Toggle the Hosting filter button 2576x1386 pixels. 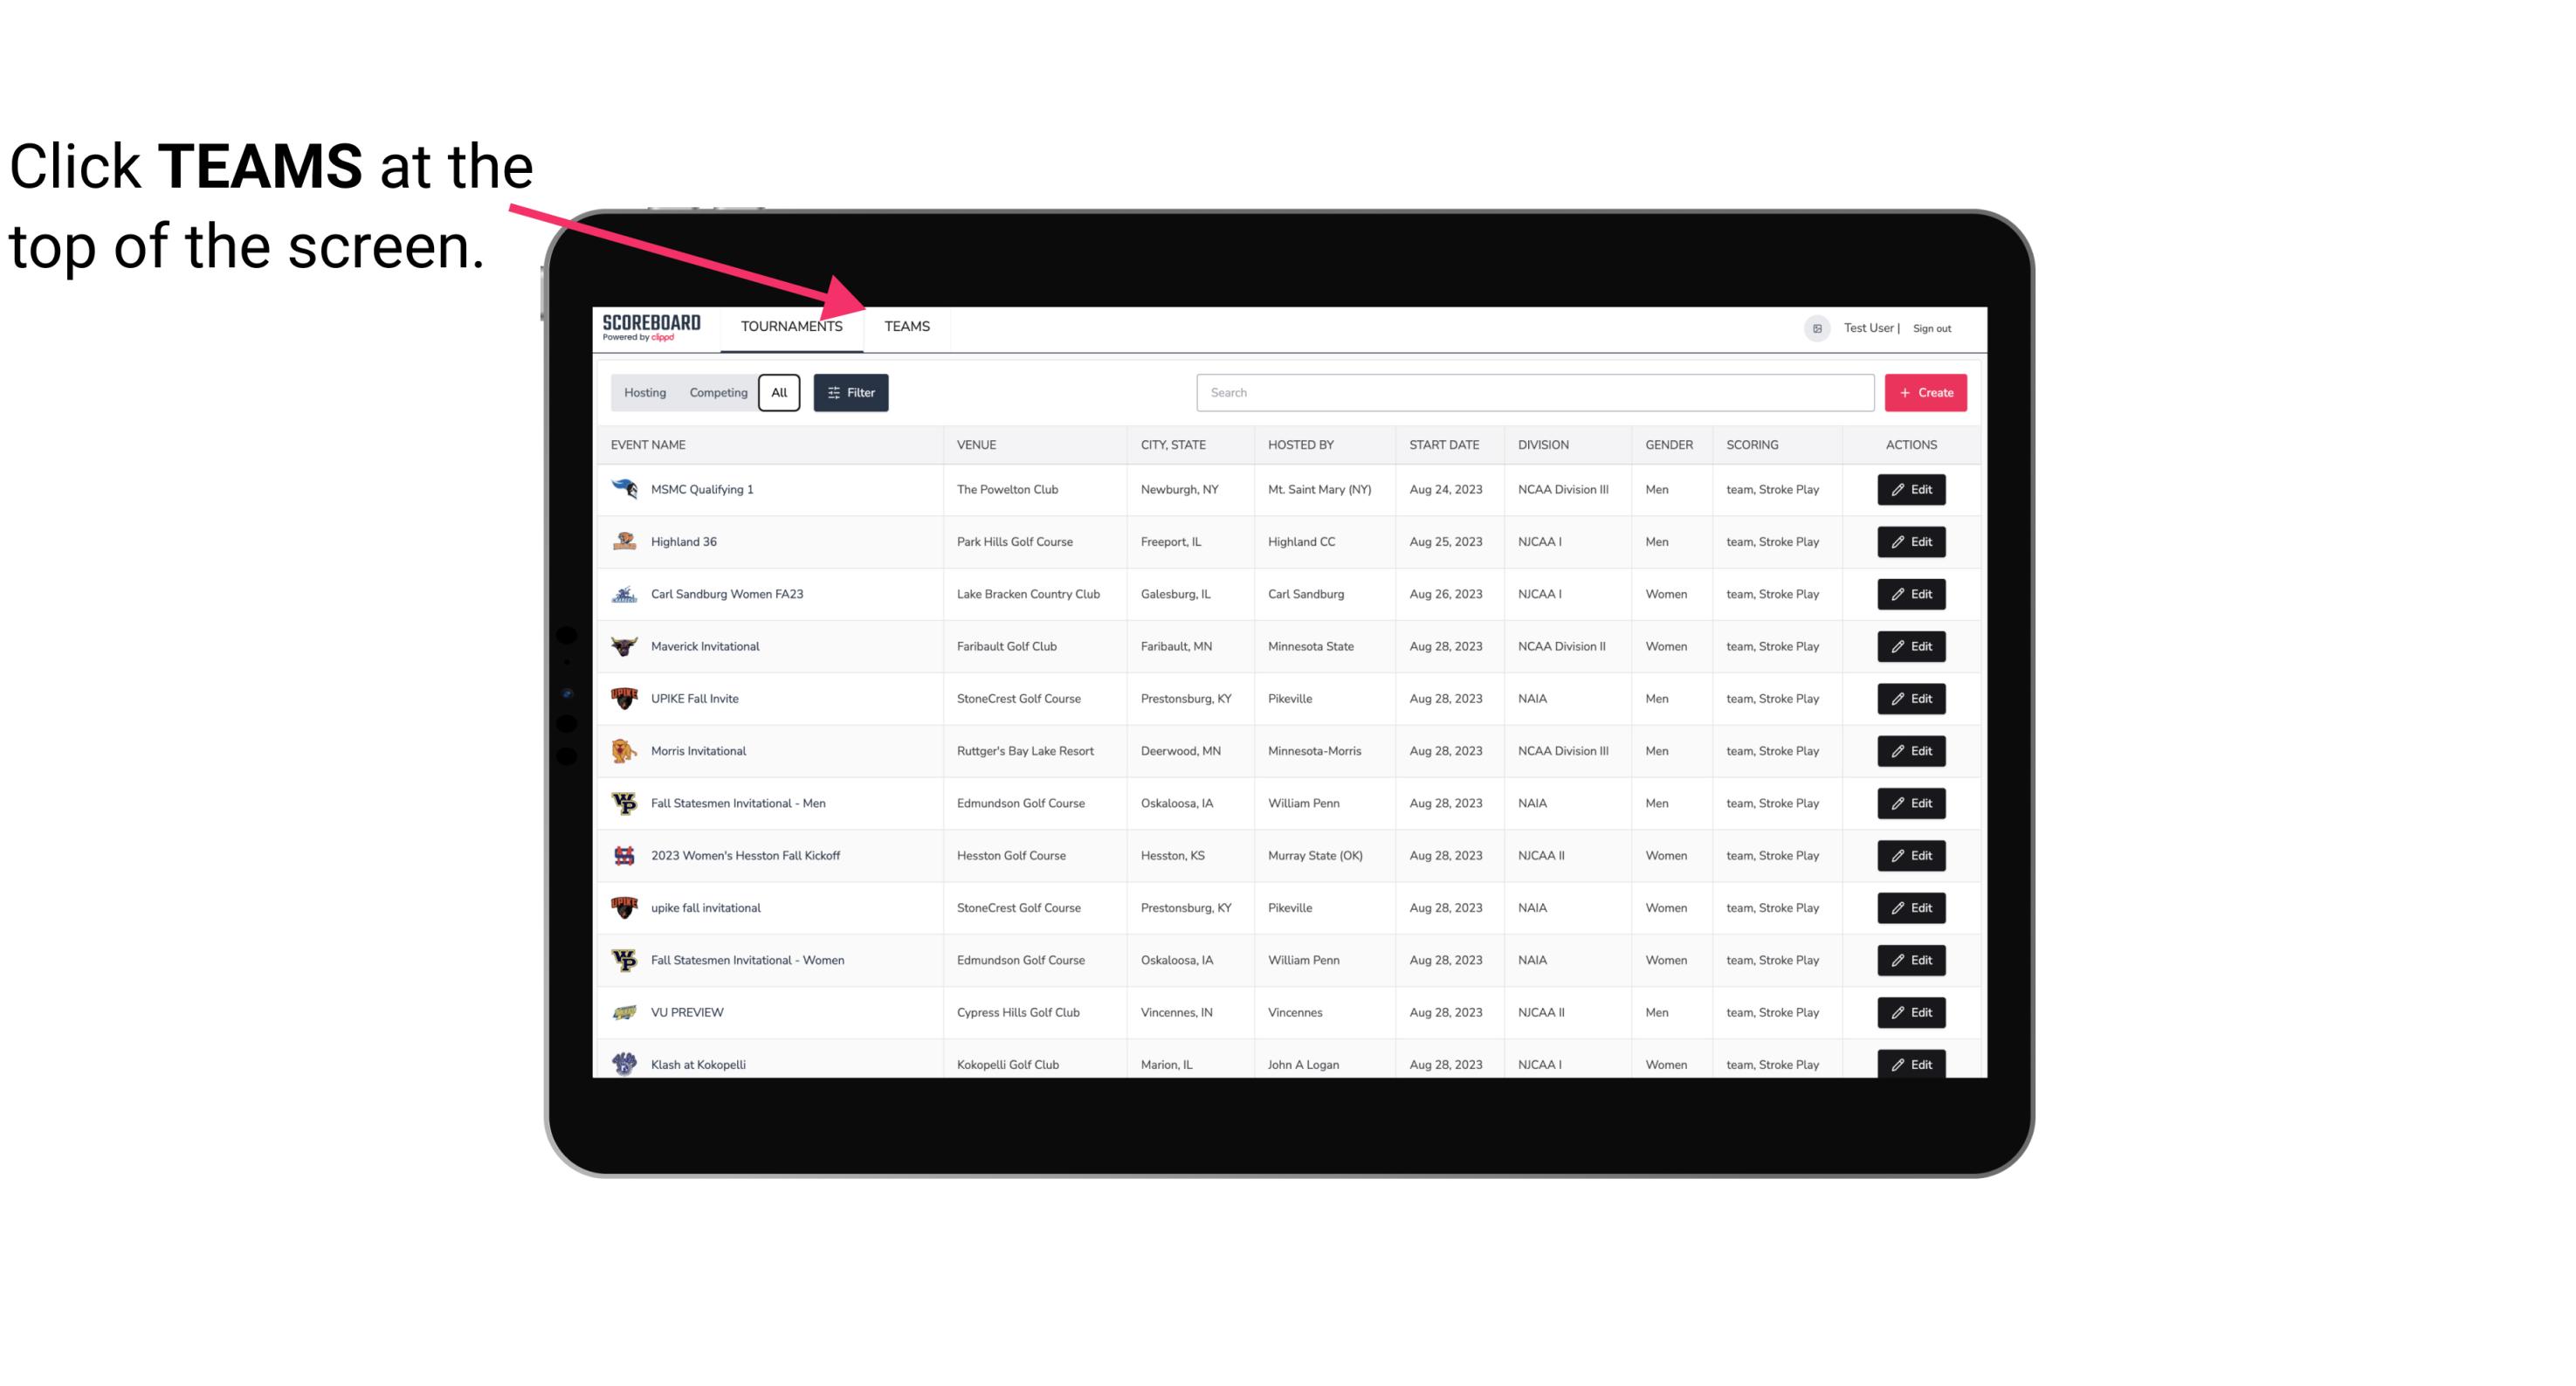(x=644, y=393)
